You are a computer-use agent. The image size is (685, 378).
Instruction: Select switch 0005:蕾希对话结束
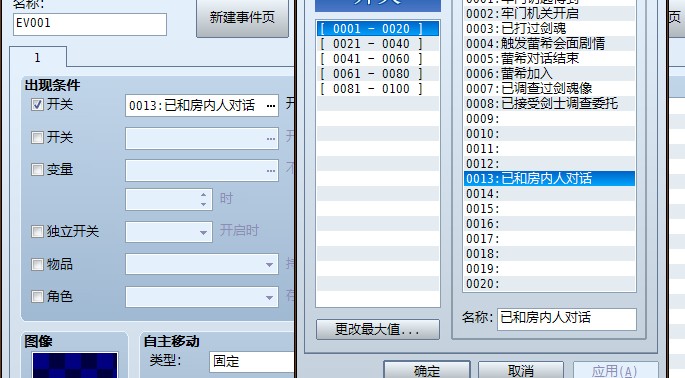(549, 59)
